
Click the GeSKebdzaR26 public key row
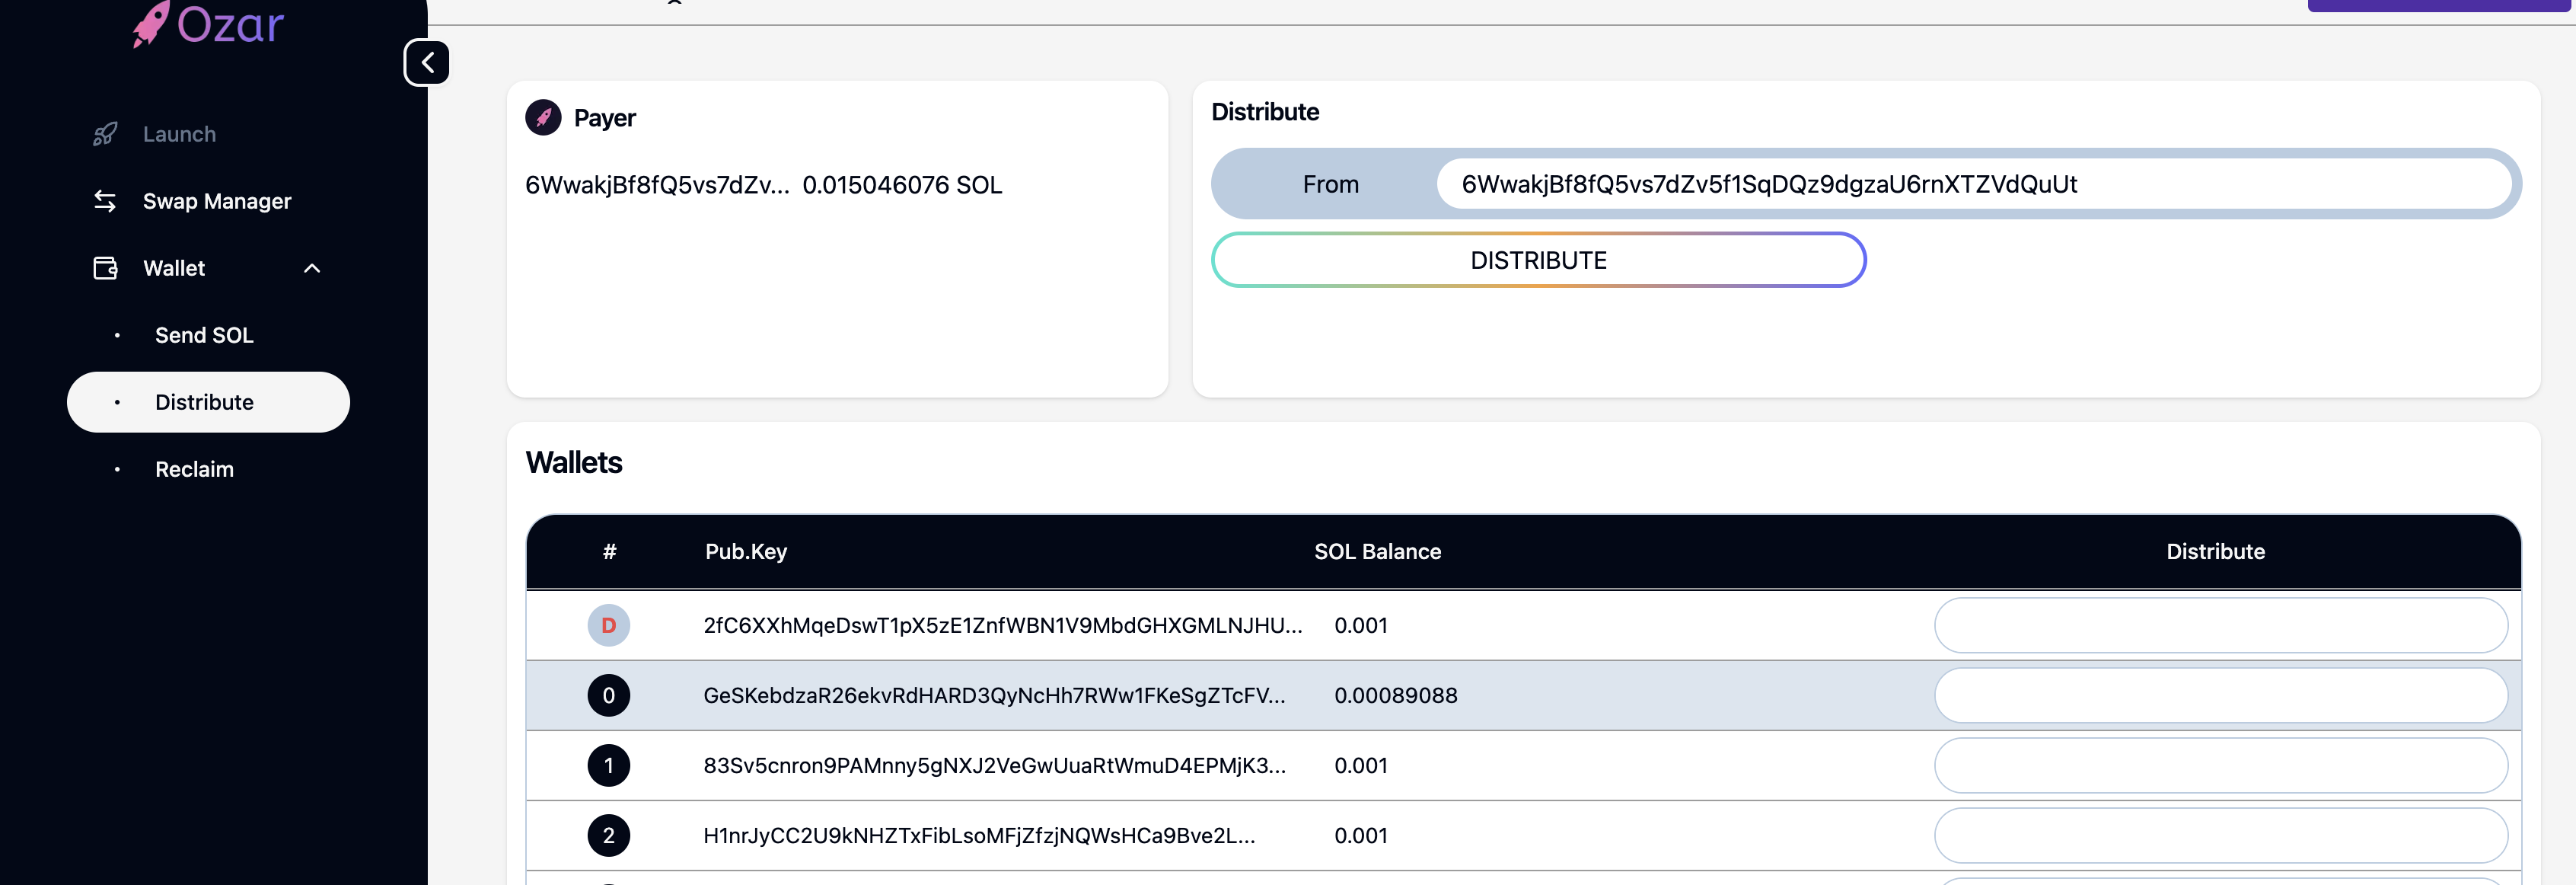(x=994, y=695)
